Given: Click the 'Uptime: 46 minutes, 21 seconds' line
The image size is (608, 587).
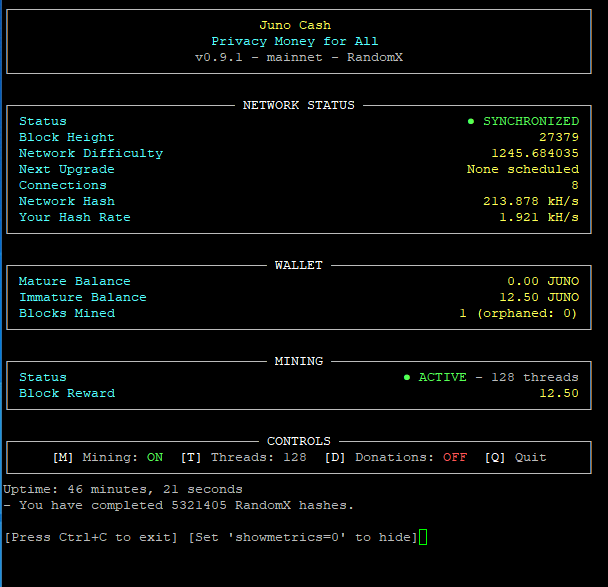Looking at the screenshot, I should 123,489.
